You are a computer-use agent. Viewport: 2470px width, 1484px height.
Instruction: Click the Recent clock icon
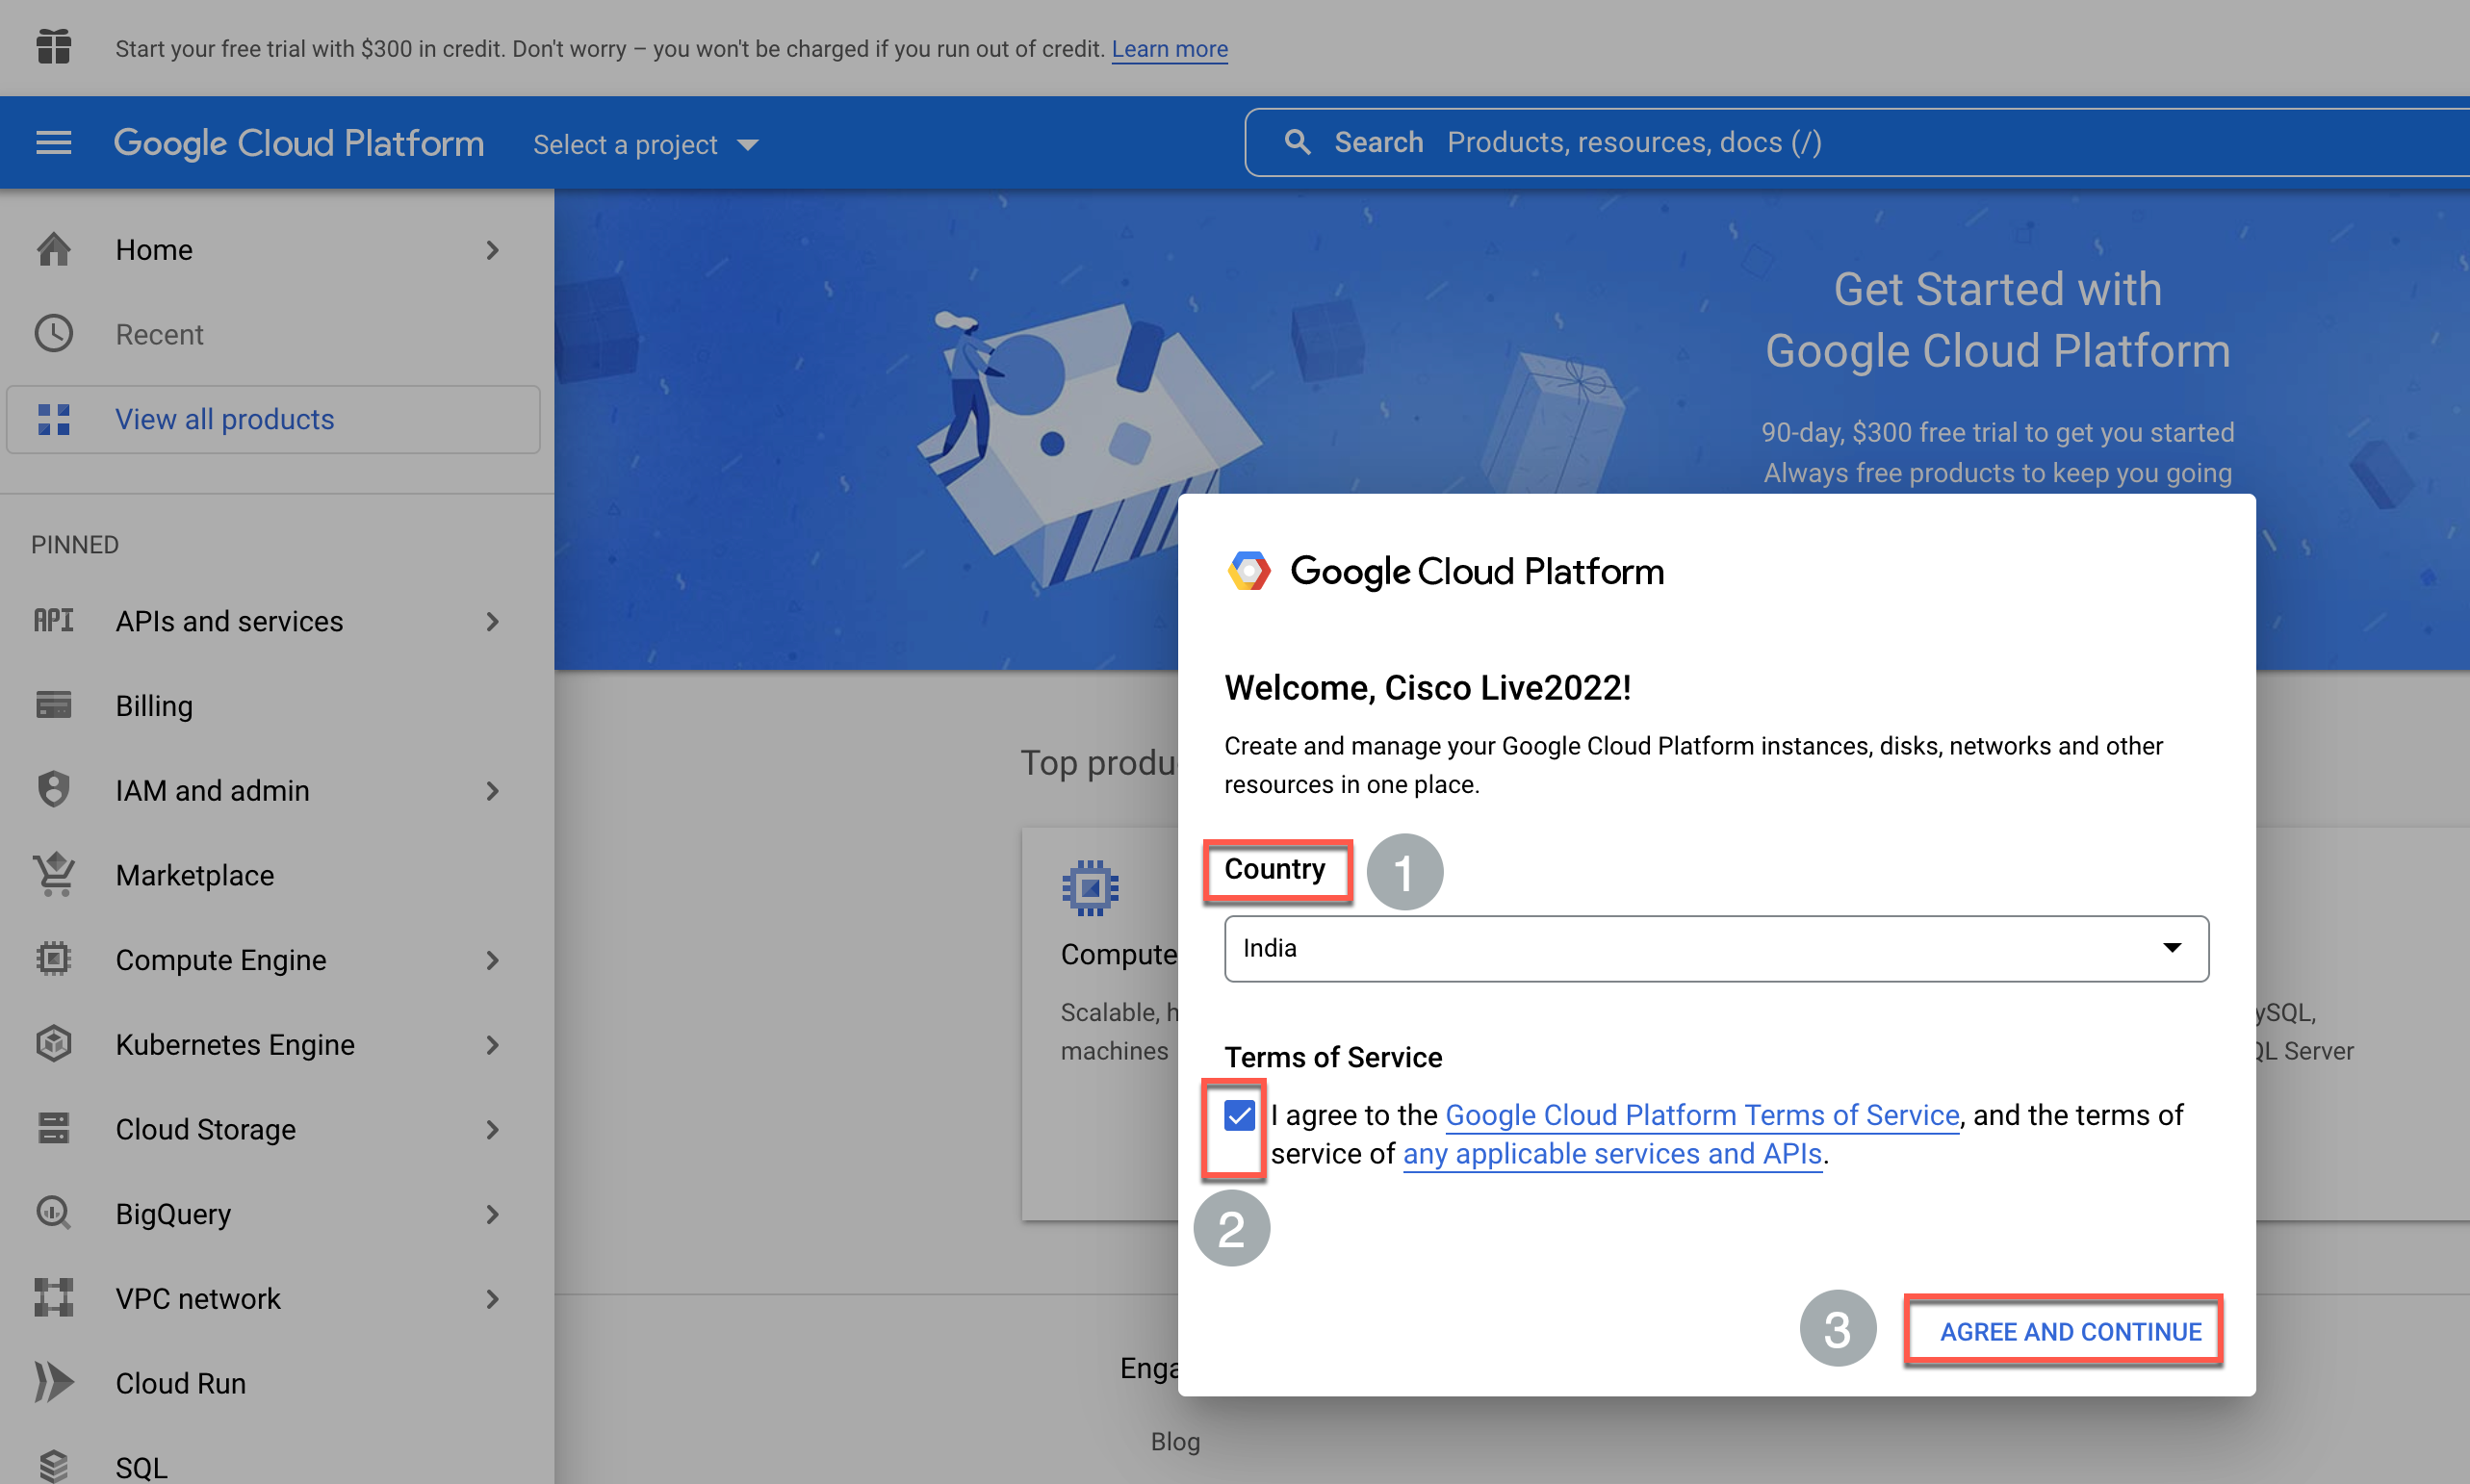click(x=54, y=334)
